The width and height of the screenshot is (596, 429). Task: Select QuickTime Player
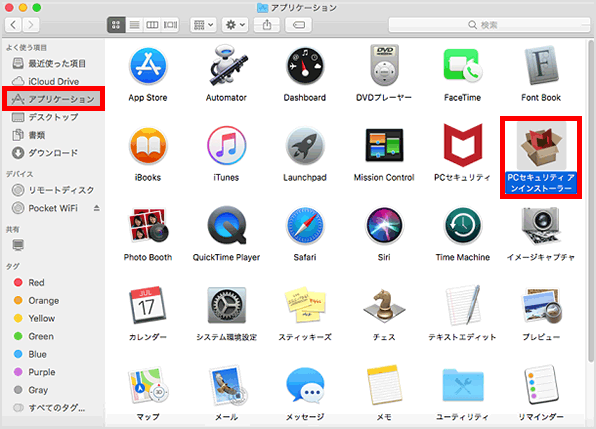click(x=227, y=225)
